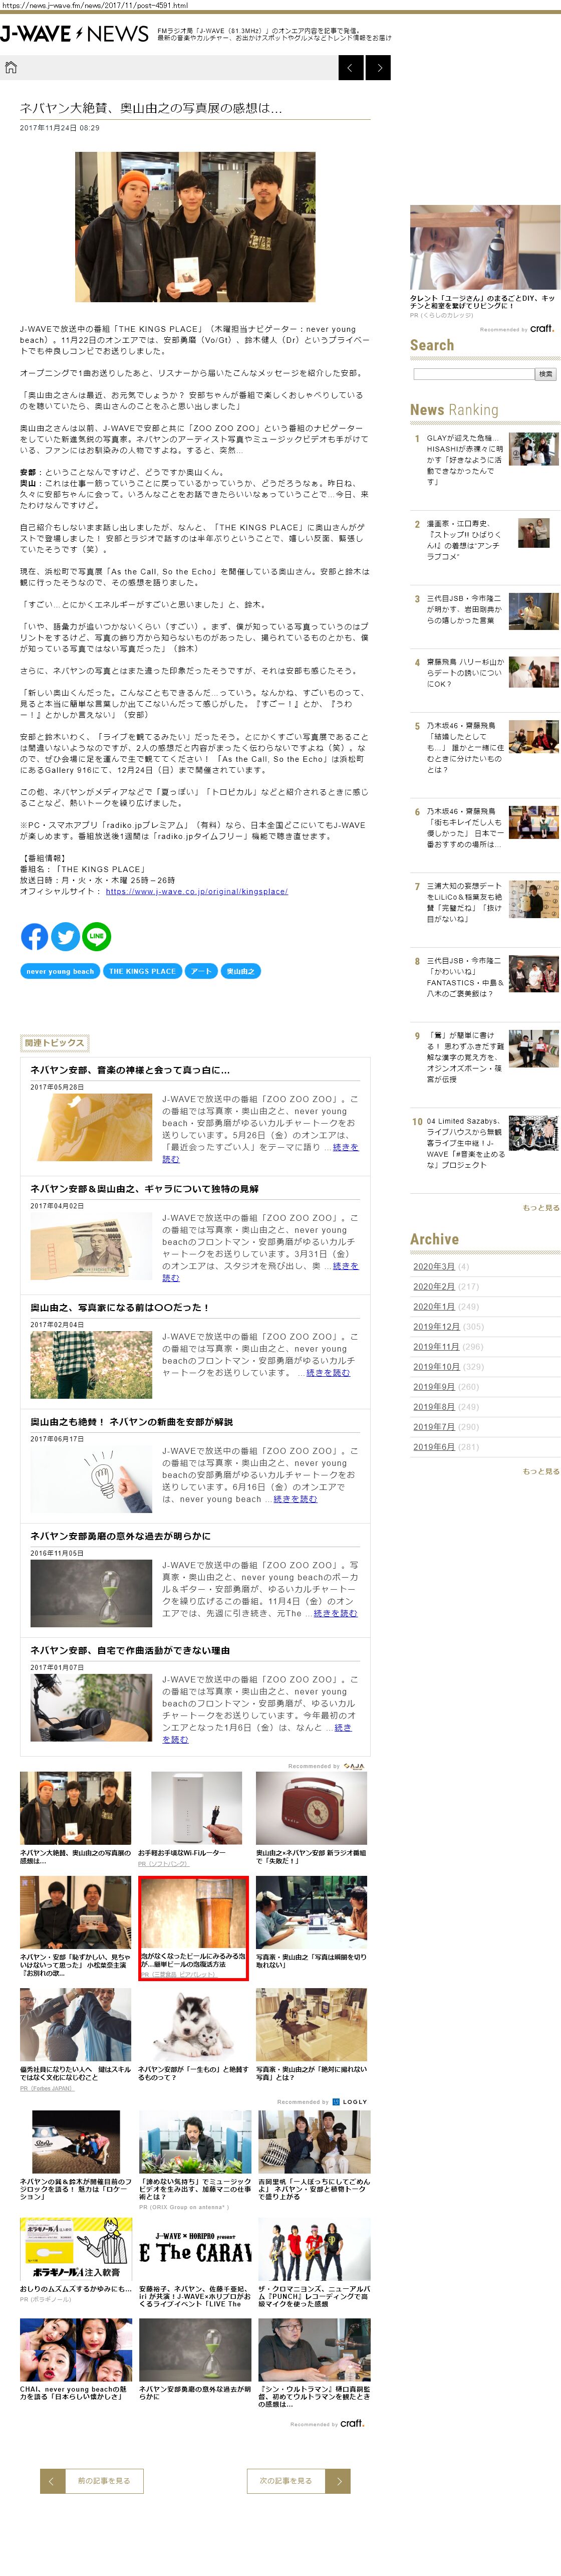Open the 2019年12月 archive link
This screenshot has height=2576, width=561.
(436, 1326)
